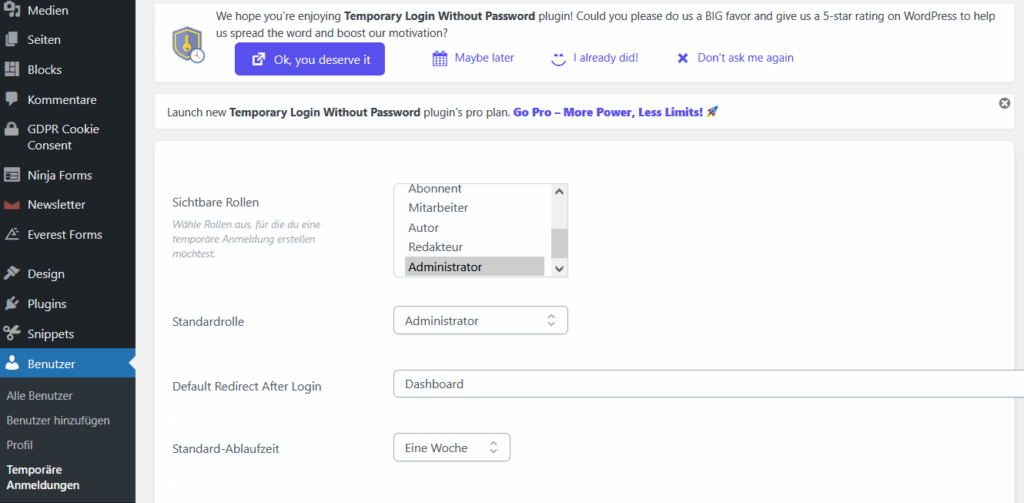Click the Default Redirect After Login field
The image size is (1024, 503).
click(709, 384)
